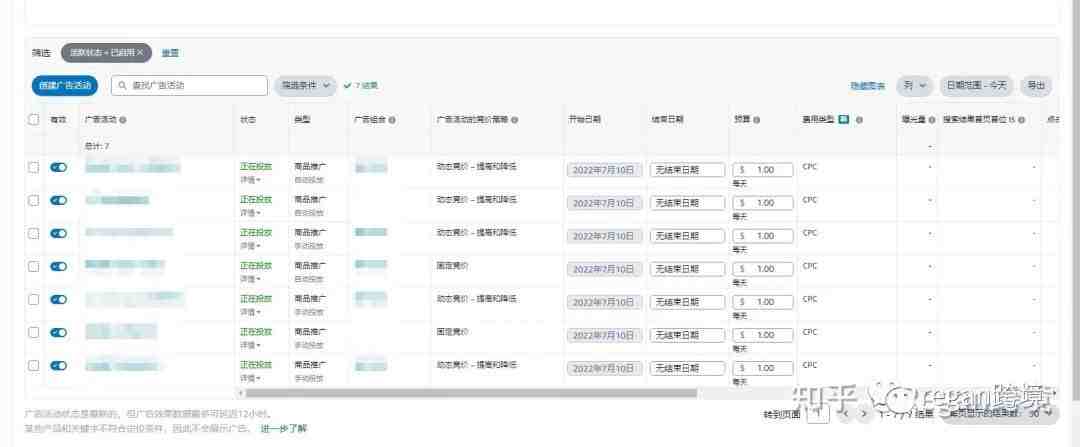Click the 导出 export button

point(1036,86)
